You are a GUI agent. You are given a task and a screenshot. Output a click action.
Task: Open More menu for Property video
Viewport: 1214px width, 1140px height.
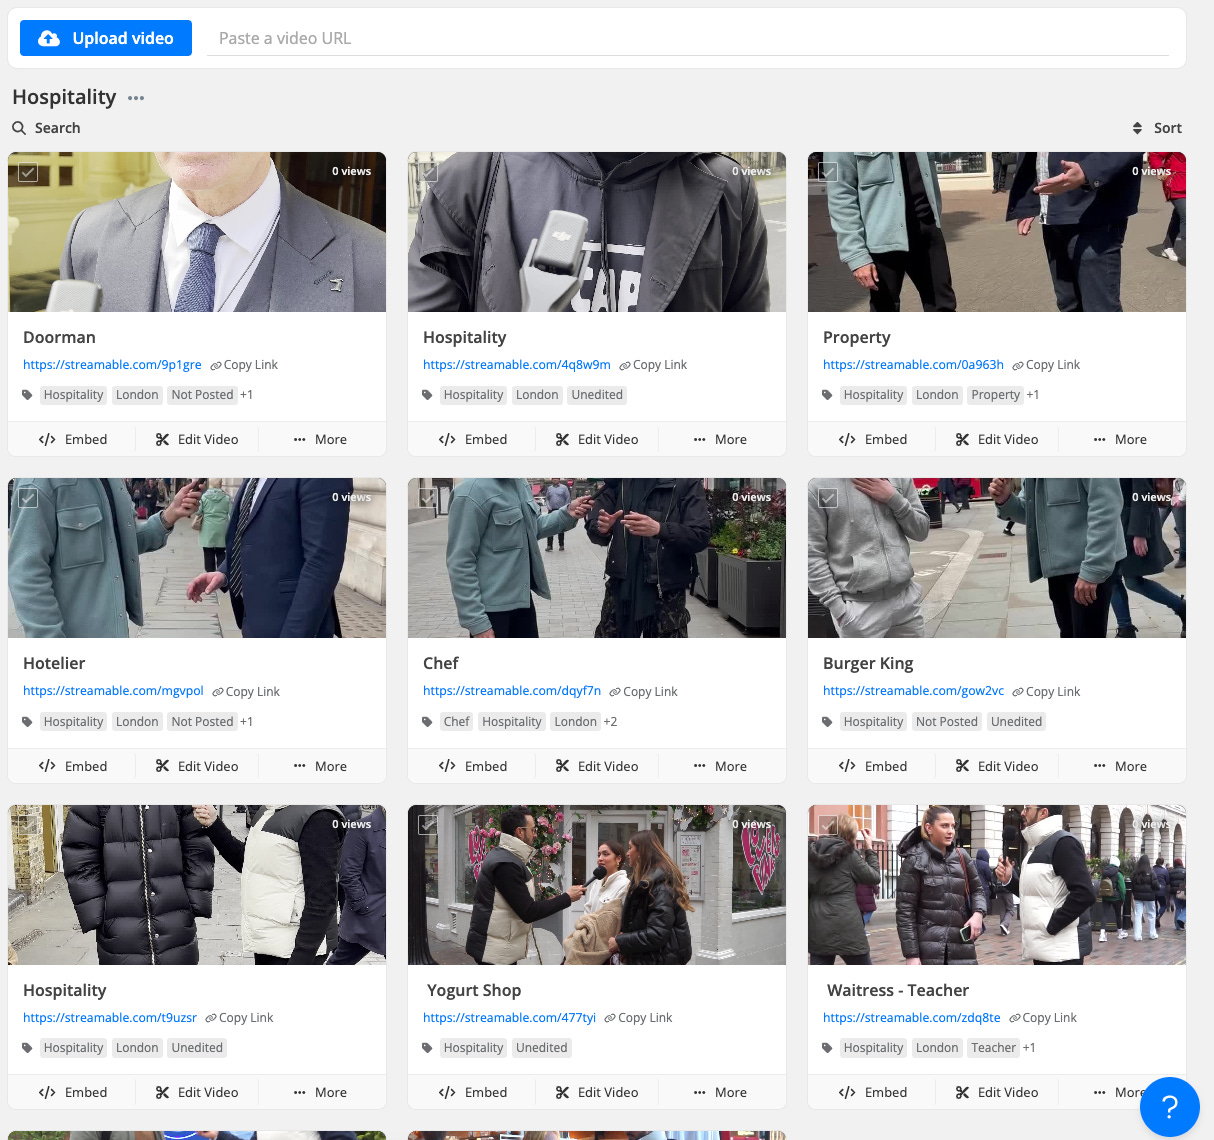tap(1120, 440)
